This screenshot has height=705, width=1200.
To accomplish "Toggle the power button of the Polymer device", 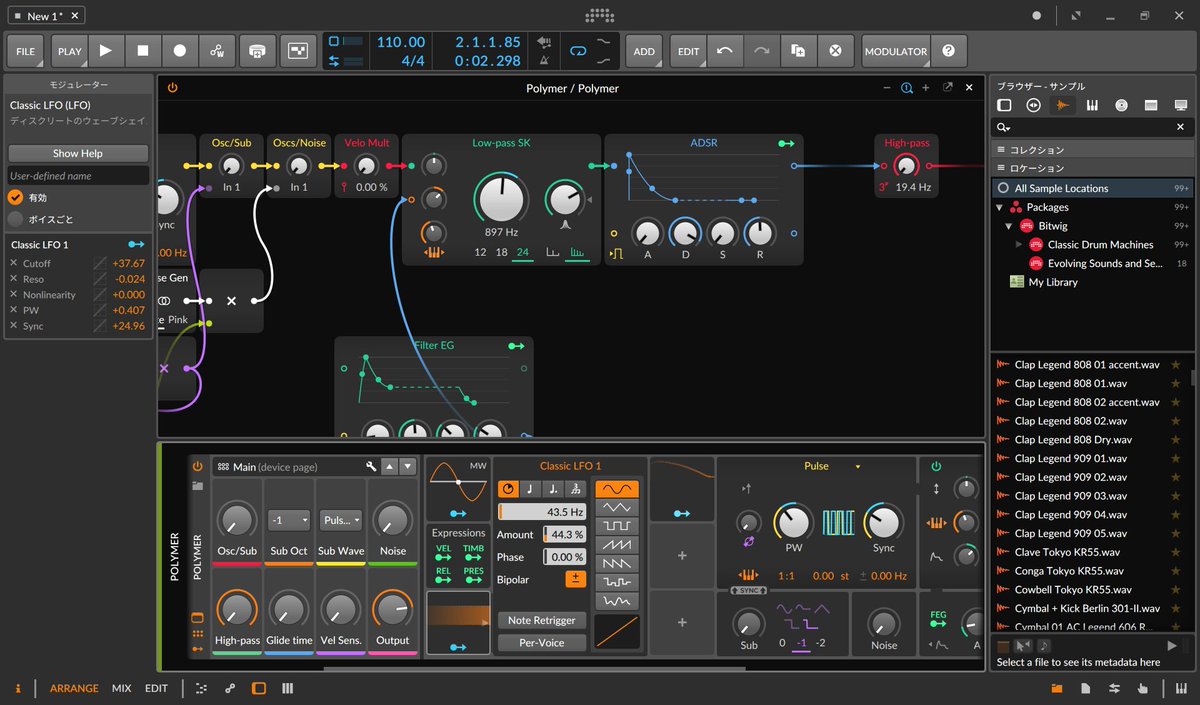I will (196, 466).
